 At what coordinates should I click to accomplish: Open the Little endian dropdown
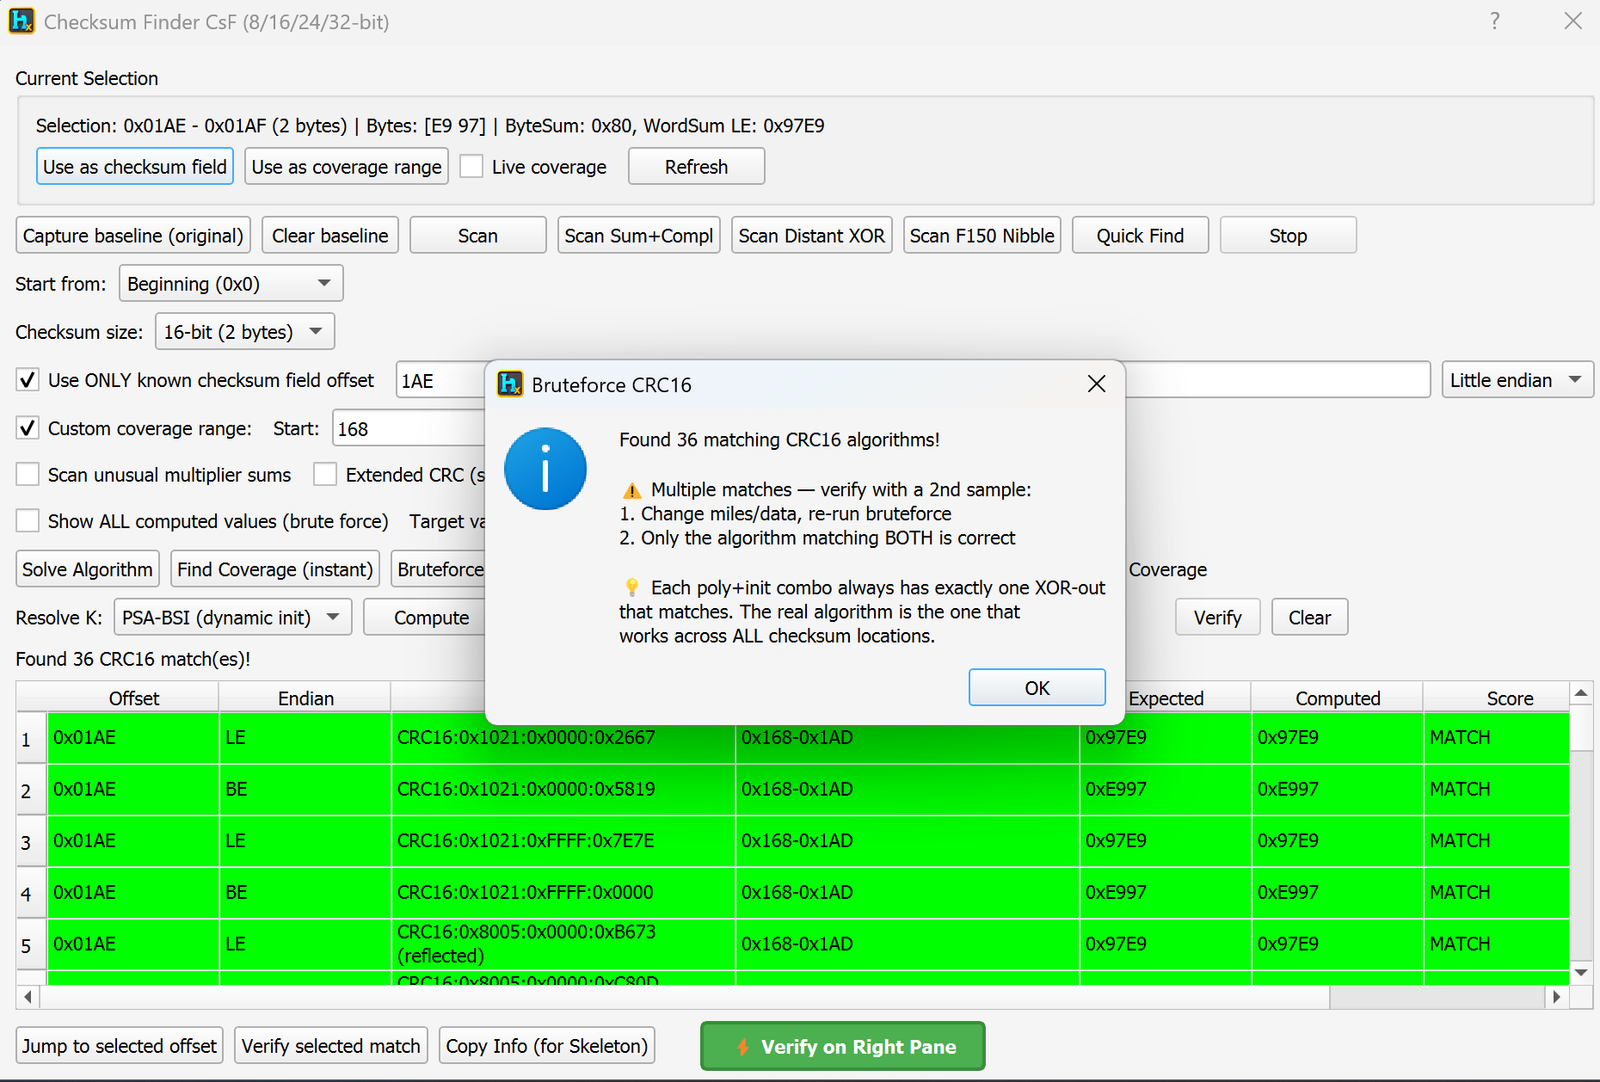point(1517,380)
